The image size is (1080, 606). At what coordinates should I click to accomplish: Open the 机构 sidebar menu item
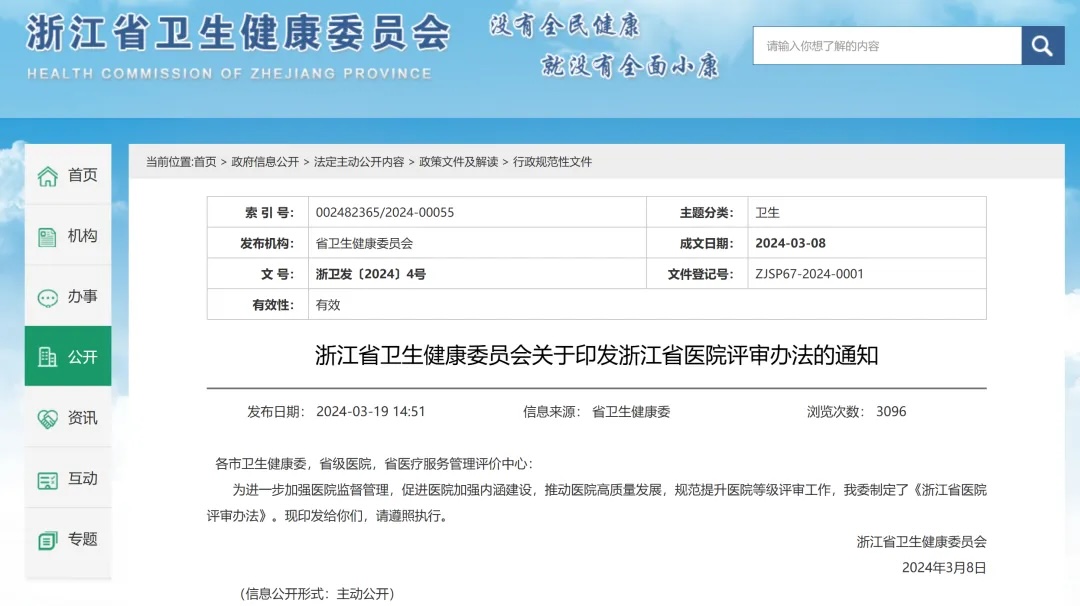(68, 236)
